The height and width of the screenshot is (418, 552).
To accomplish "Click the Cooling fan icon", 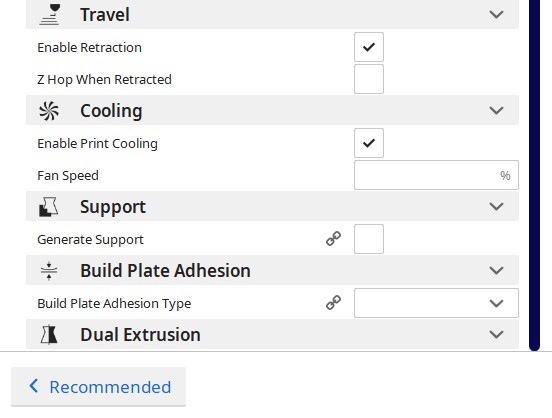I will tap(49, 111).
